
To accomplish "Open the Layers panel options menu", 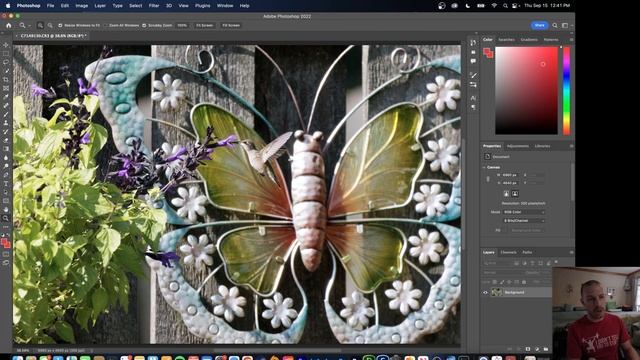I will point(571,252).
